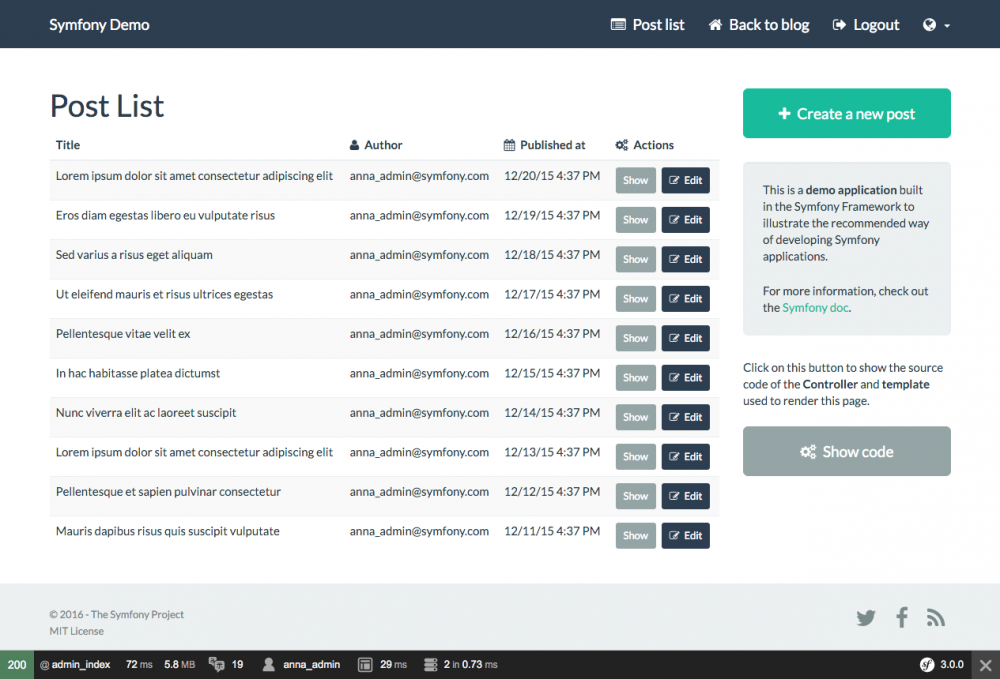This screenshot has height=679, width=1000.
Task: Edit the 12/20/15 Lorem ipsum post
Action: tap(686, 180)
